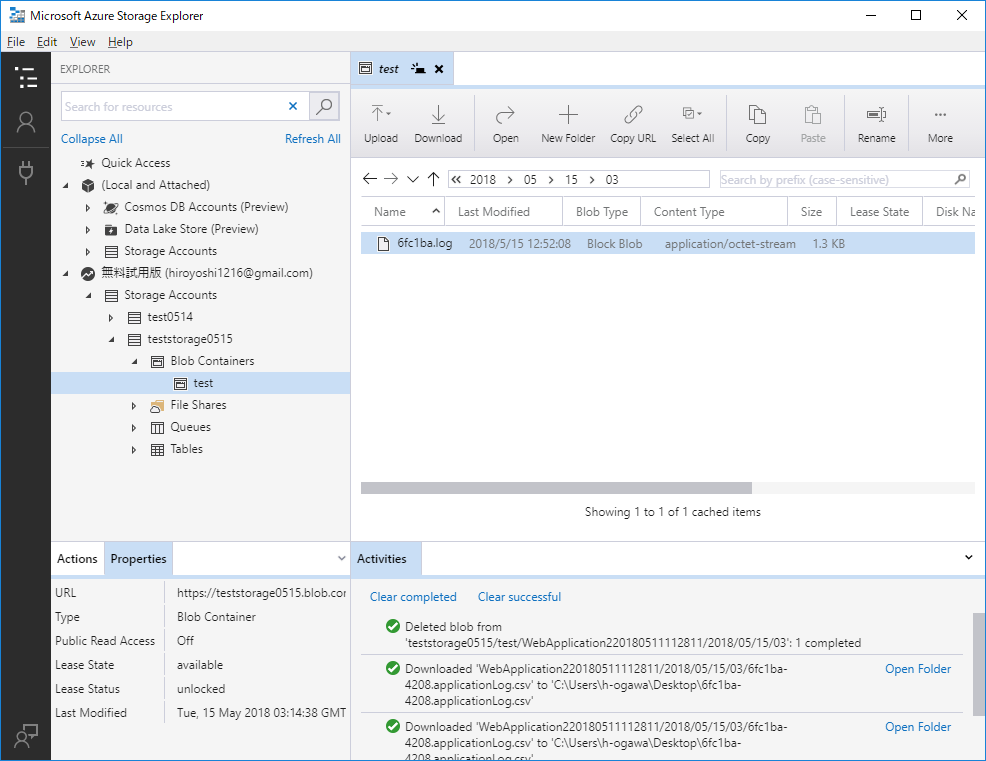Click the double-chevron at breadcrumb start
Viewport: 986px width, 761px height.
457,180
